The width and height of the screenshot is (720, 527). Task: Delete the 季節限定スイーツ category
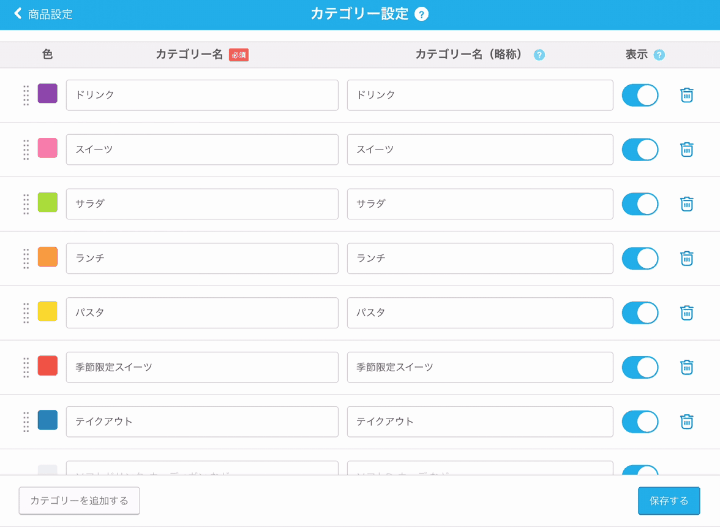click(x=686, y=367)
